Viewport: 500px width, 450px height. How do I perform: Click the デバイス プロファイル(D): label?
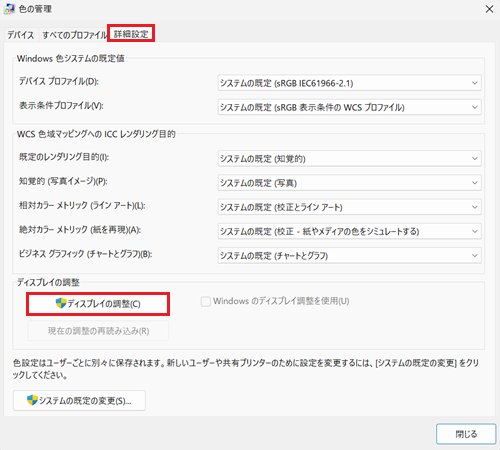click(x=59, y=81)
